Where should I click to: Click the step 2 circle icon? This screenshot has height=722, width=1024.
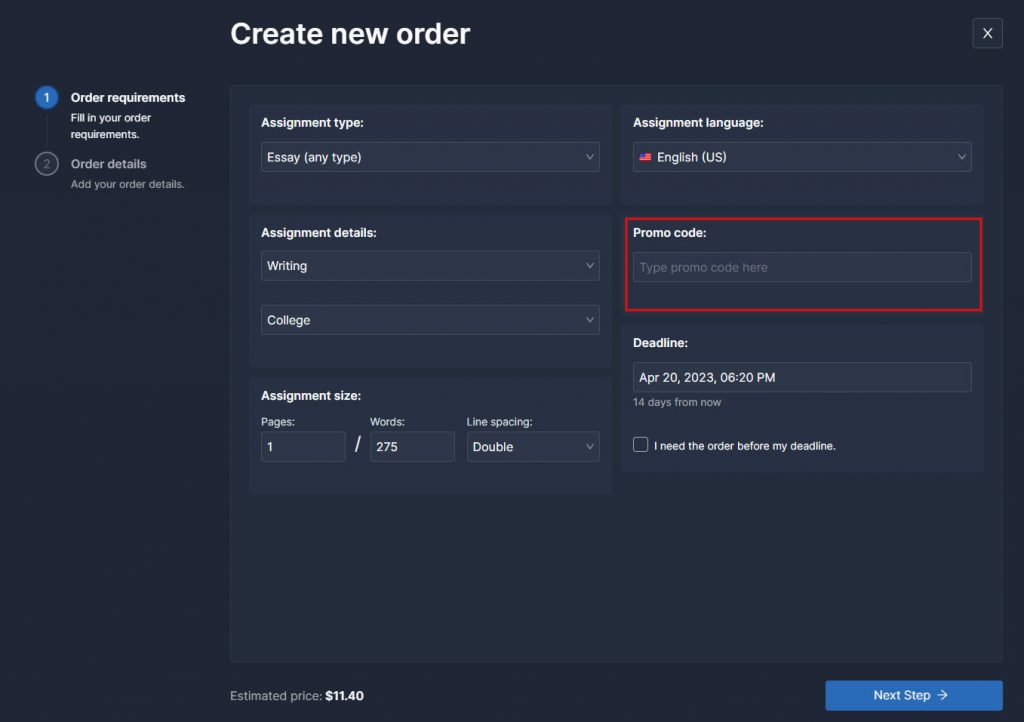(x=46, y=164)
